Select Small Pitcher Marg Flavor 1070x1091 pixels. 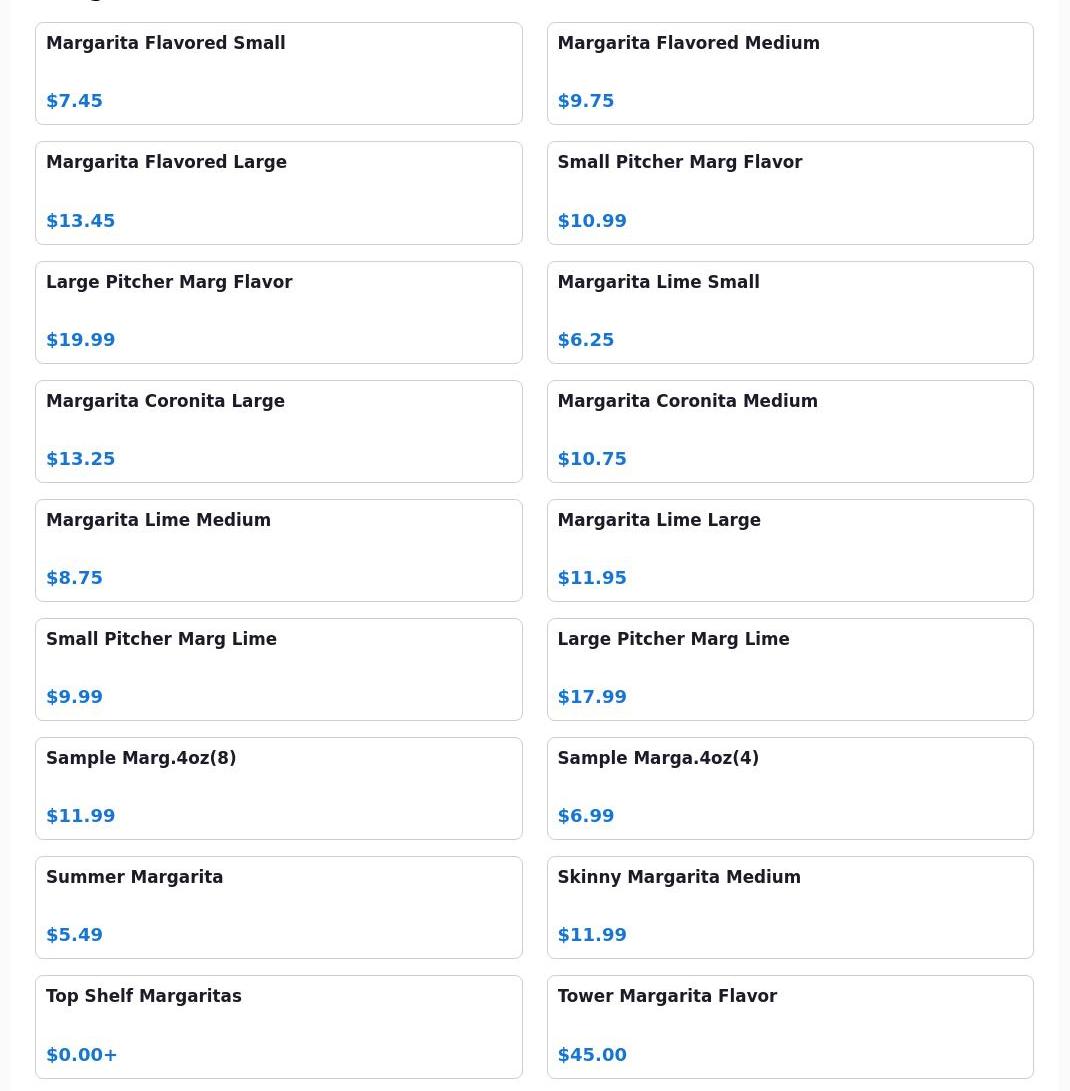[790, 193]
